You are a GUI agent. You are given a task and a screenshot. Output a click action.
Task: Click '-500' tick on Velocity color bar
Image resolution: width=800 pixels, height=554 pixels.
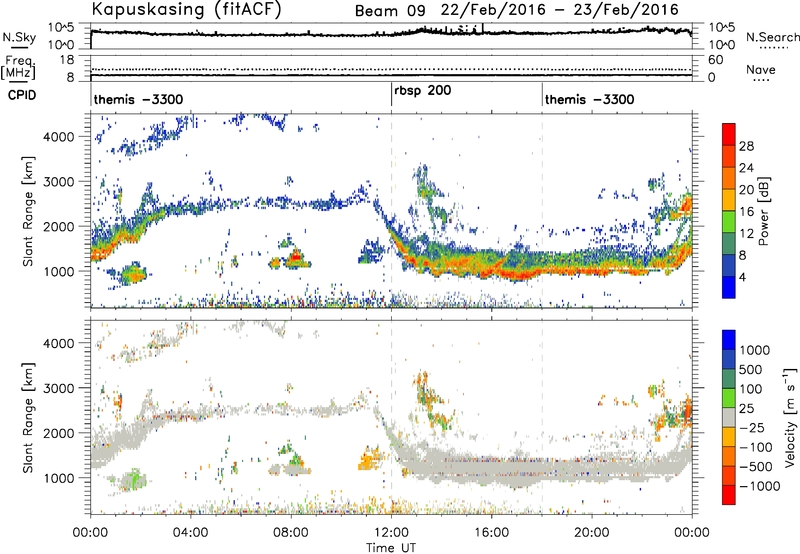click(x=756, y=466)
